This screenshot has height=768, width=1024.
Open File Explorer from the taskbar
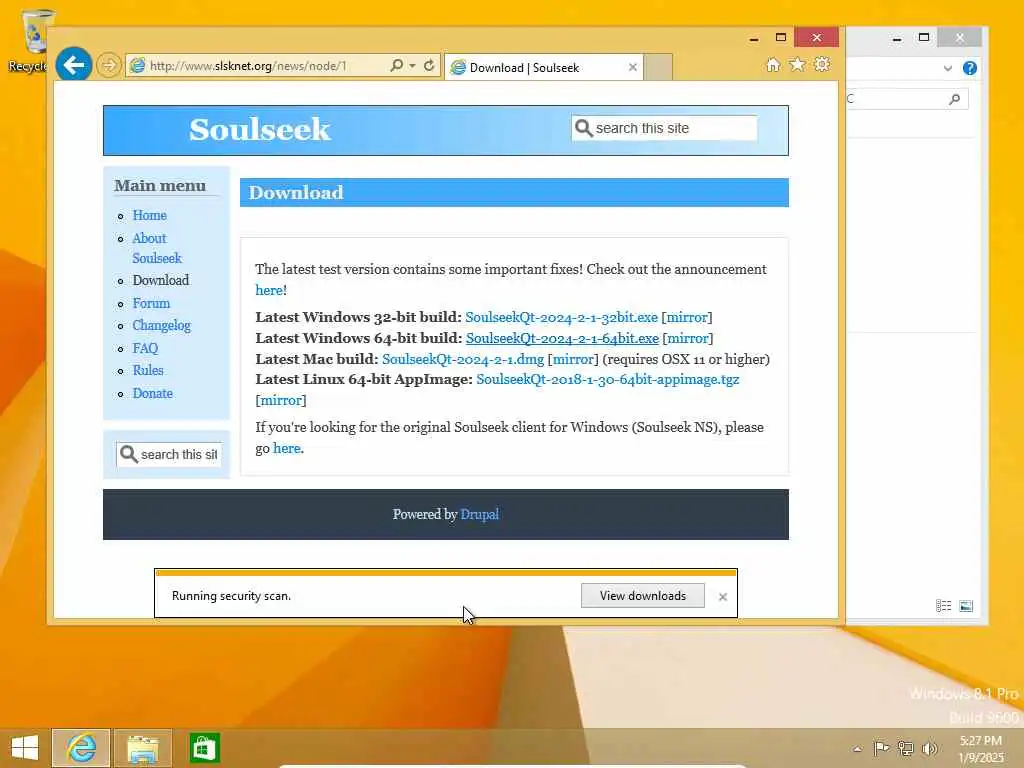pos(142,748)
